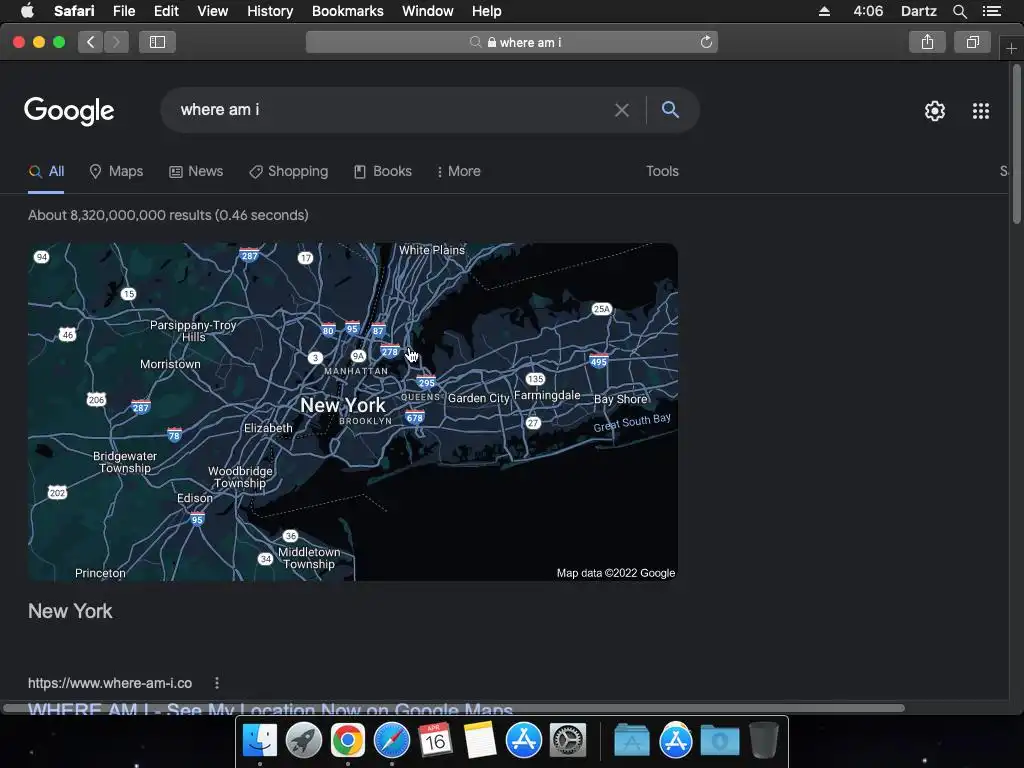This screenshot has width=1024, height=768.
Task: Click the results count text
Action: pos(168,216)
